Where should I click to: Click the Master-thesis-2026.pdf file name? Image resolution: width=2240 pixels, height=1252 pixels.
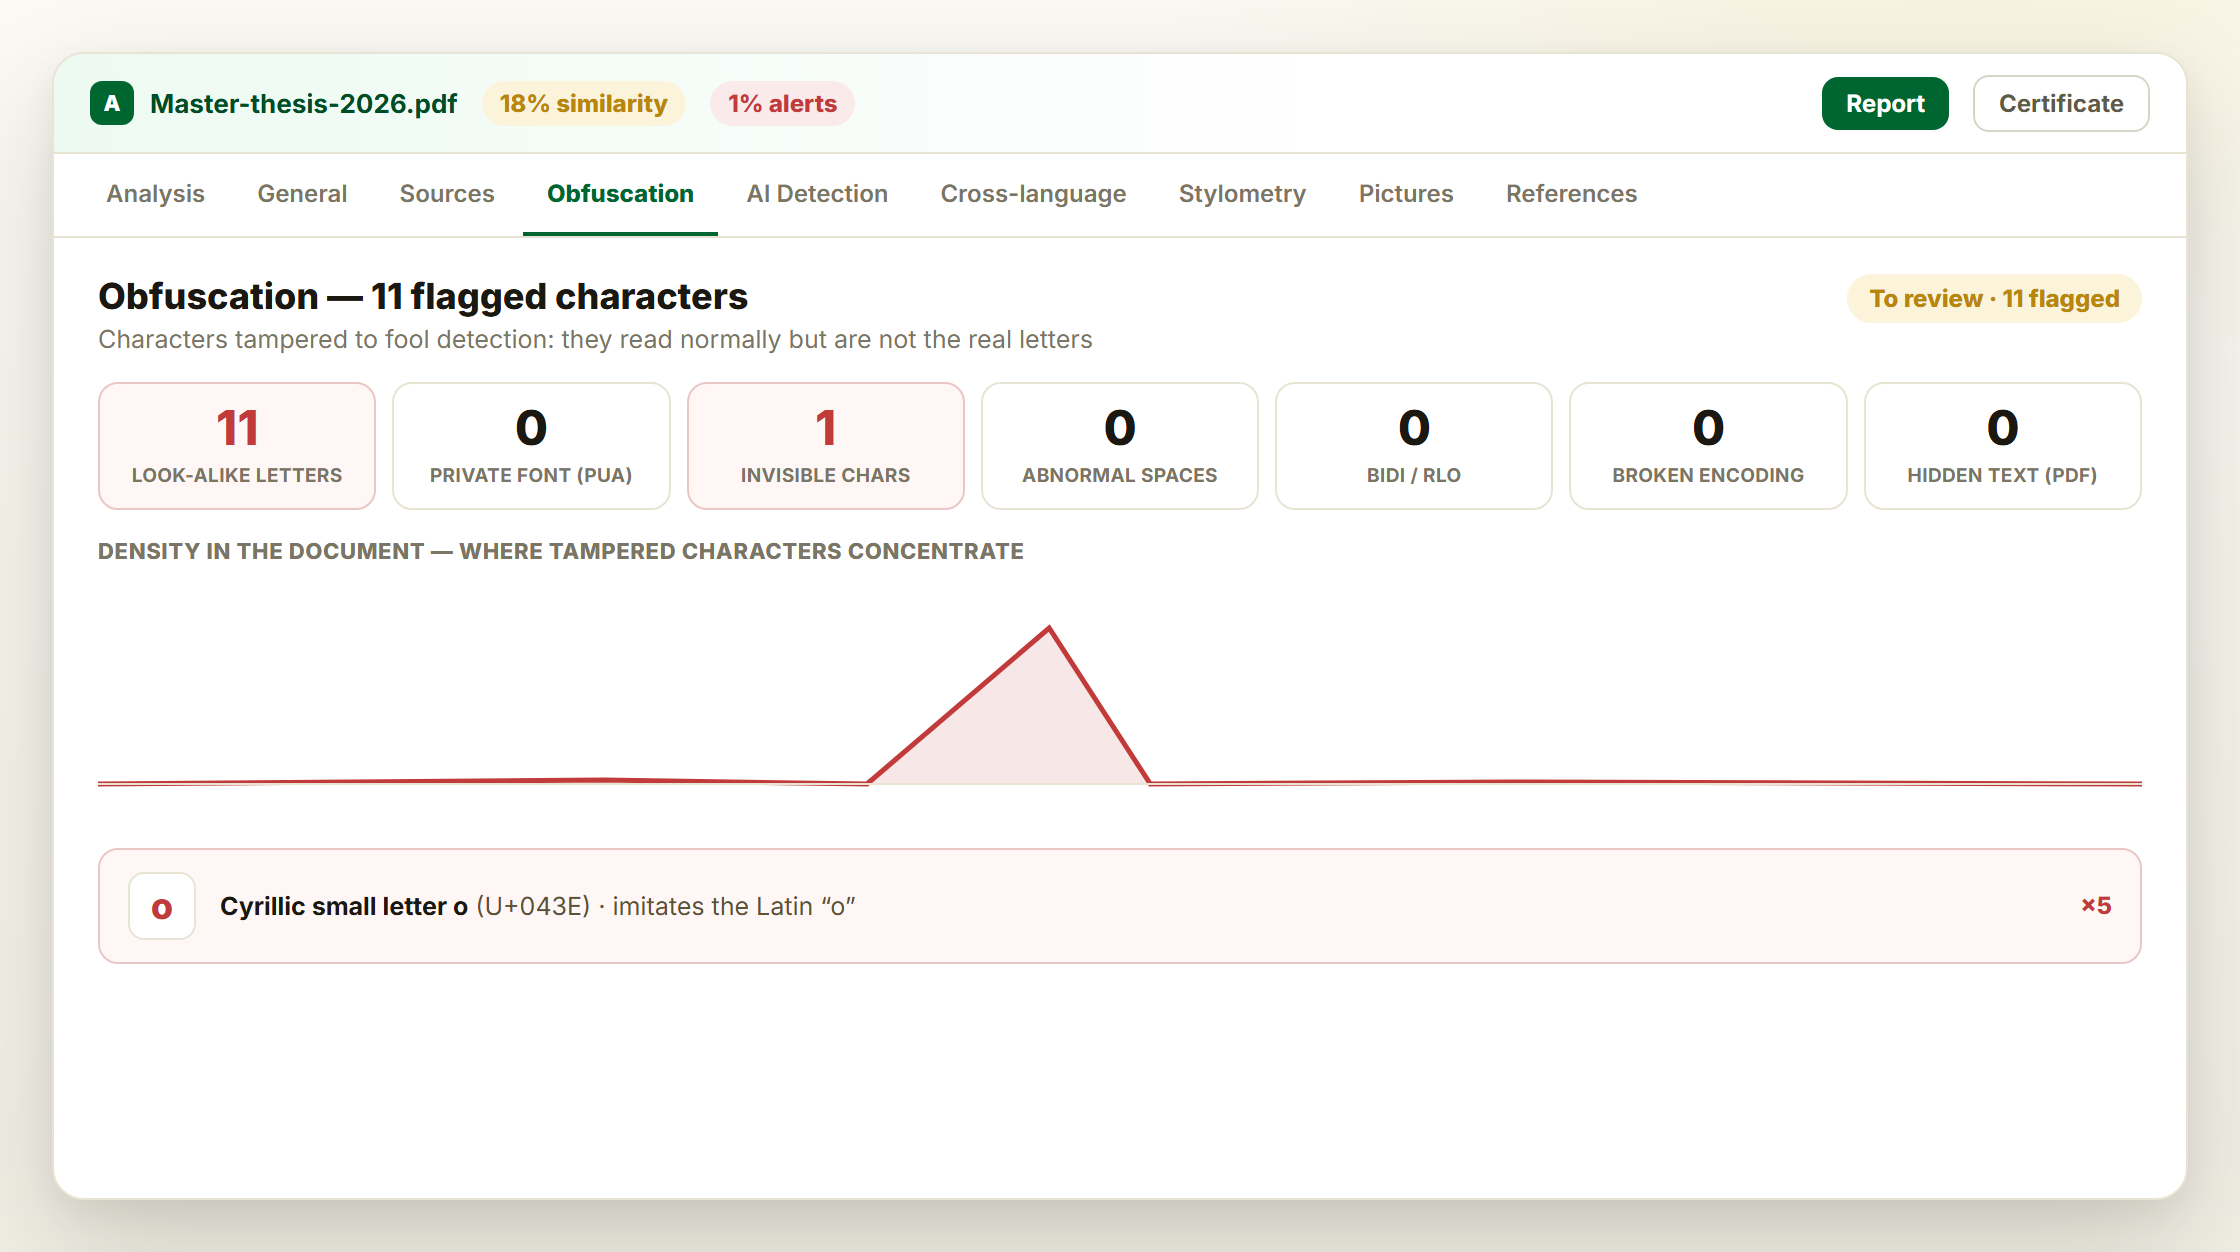303,104
